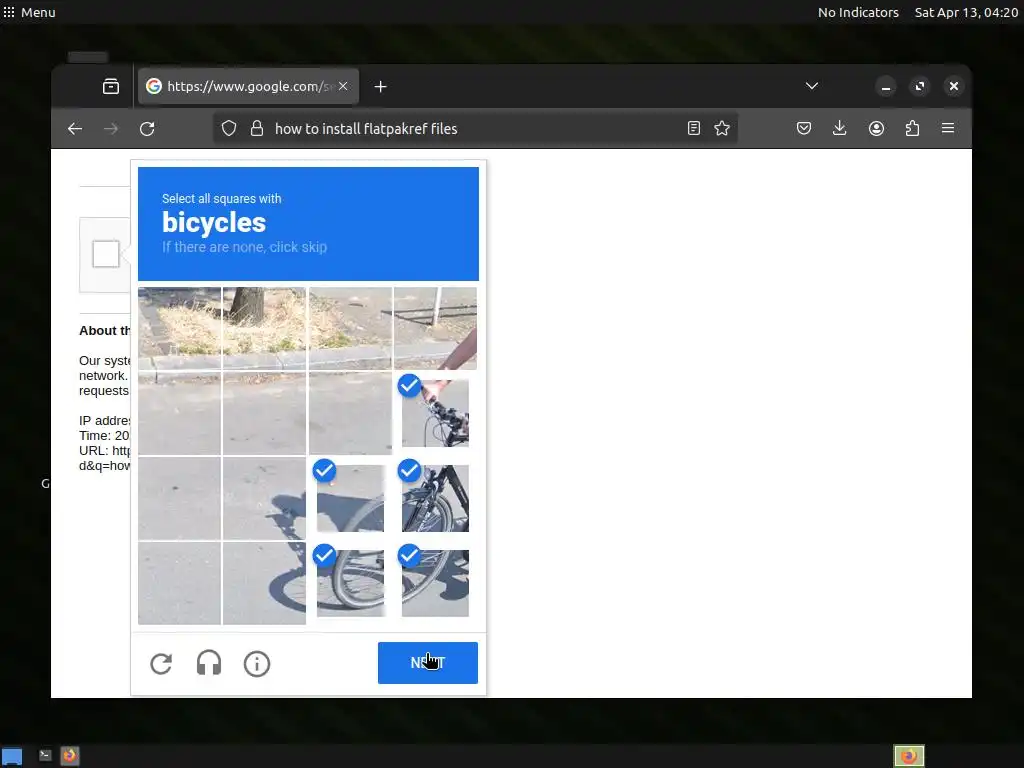Select the tile showing the tree trunk
Screen dimensions: 1024x768
[264, 328]
